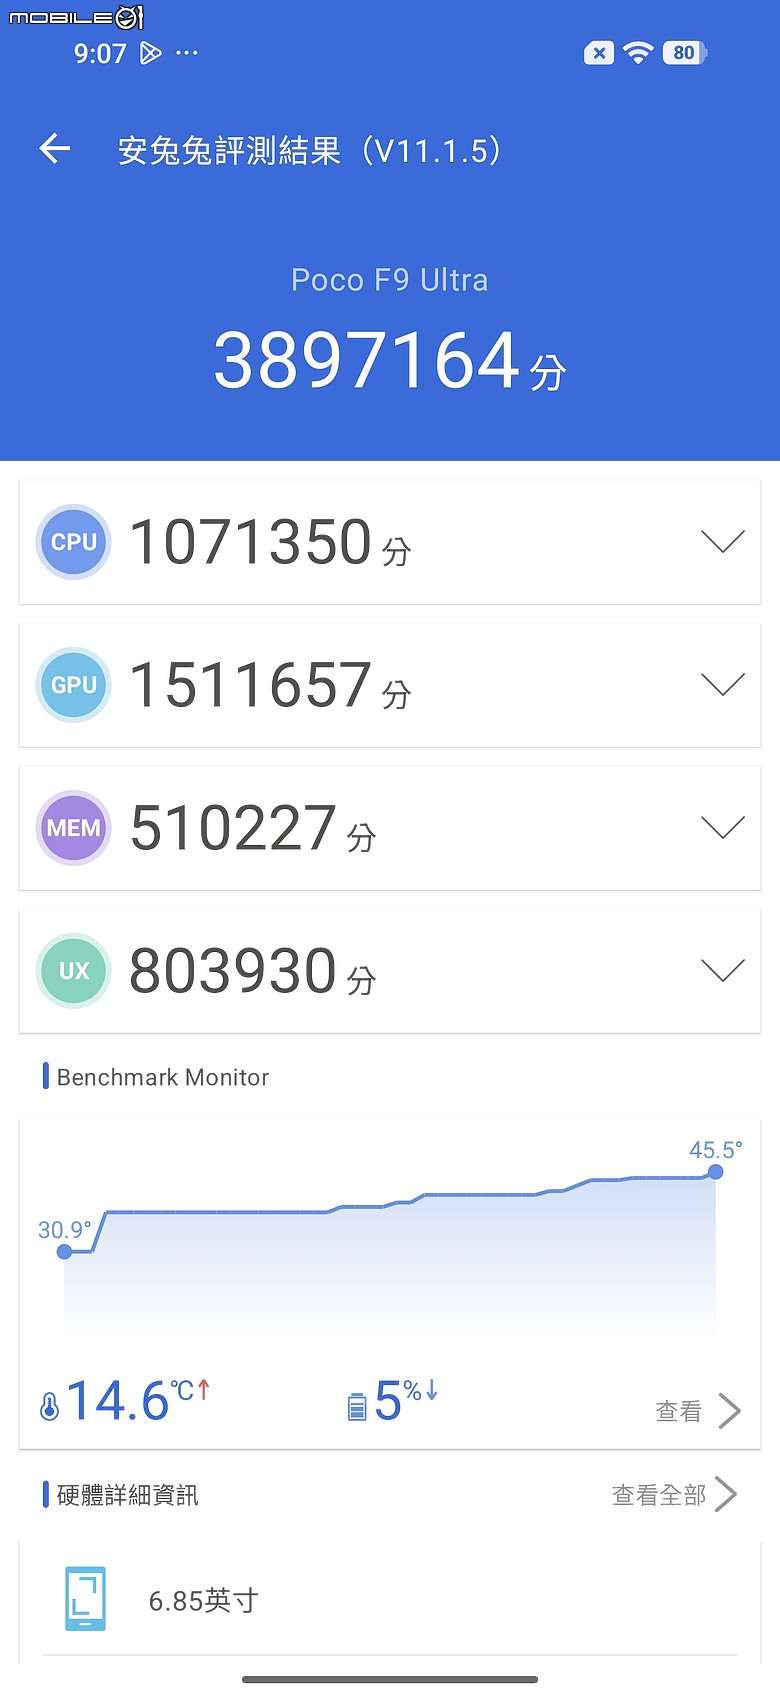Tap the UX score badge icon

pyautogui.click(x=73, y=970)
